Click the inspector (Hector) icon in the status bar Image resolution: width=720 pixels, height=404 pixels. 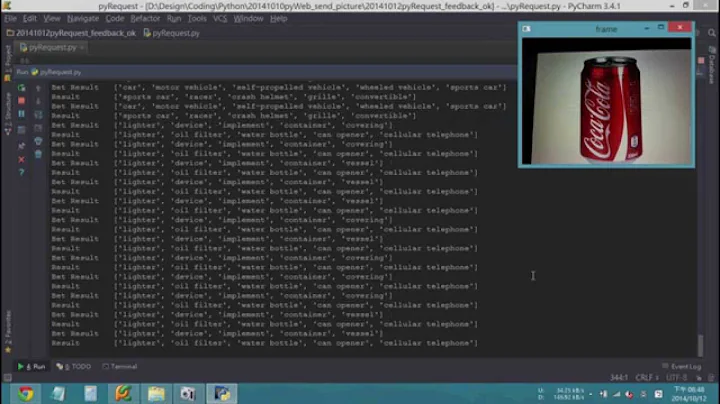tap(711, 378)
